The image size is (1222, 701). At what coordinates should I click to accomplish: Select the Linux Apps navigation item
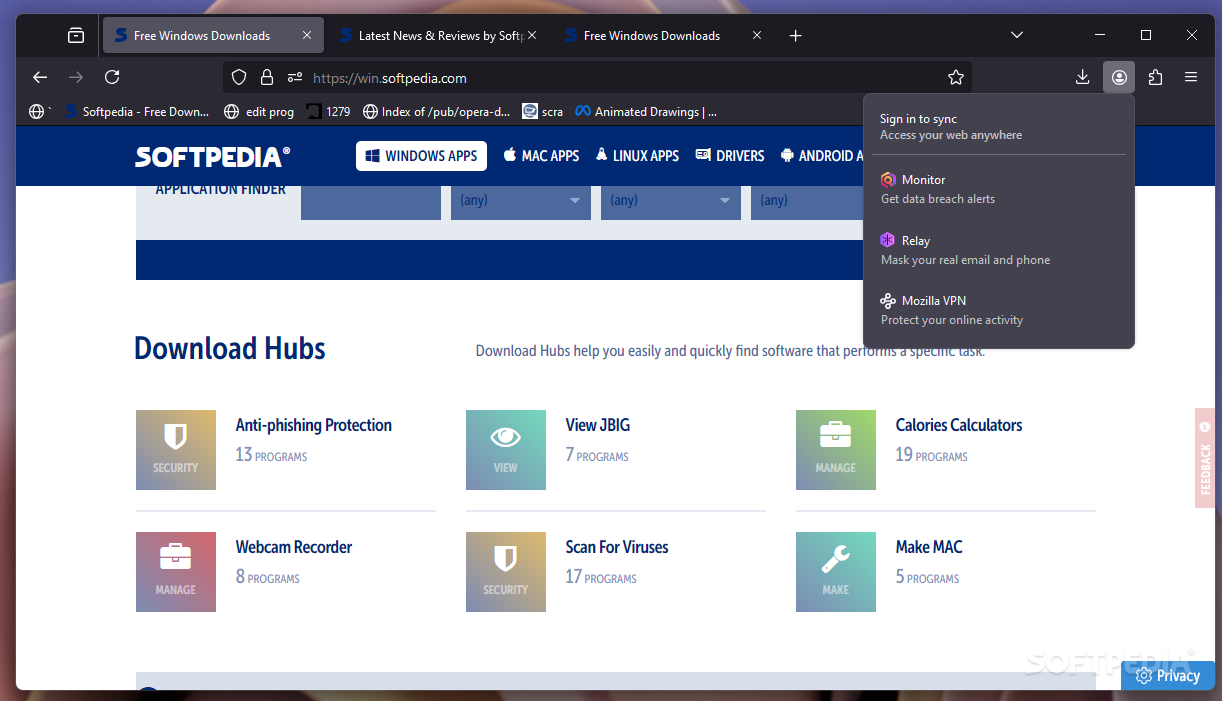pos(637,156)
